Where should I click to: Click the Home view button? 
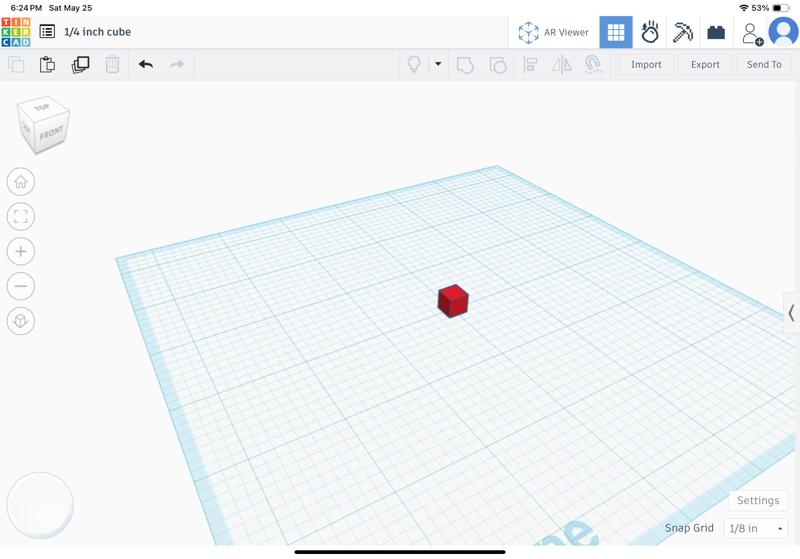21,182
